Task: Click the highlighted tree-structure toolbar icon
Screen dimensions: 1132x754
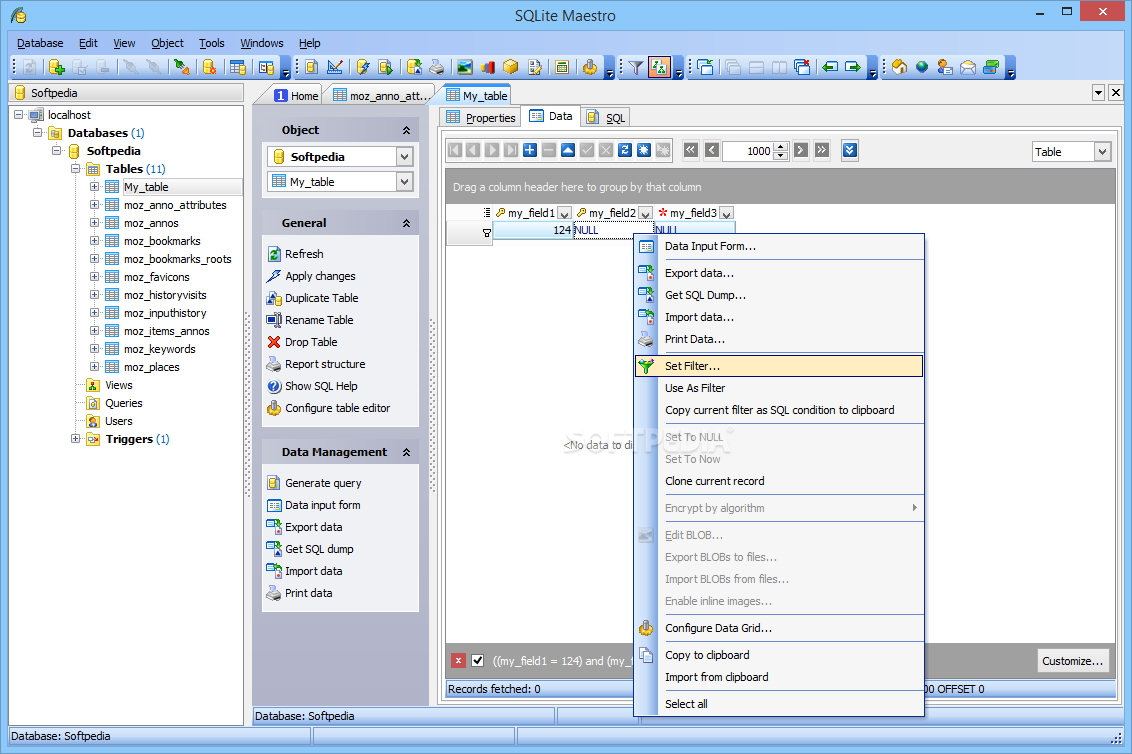Action: pos(659,67)
